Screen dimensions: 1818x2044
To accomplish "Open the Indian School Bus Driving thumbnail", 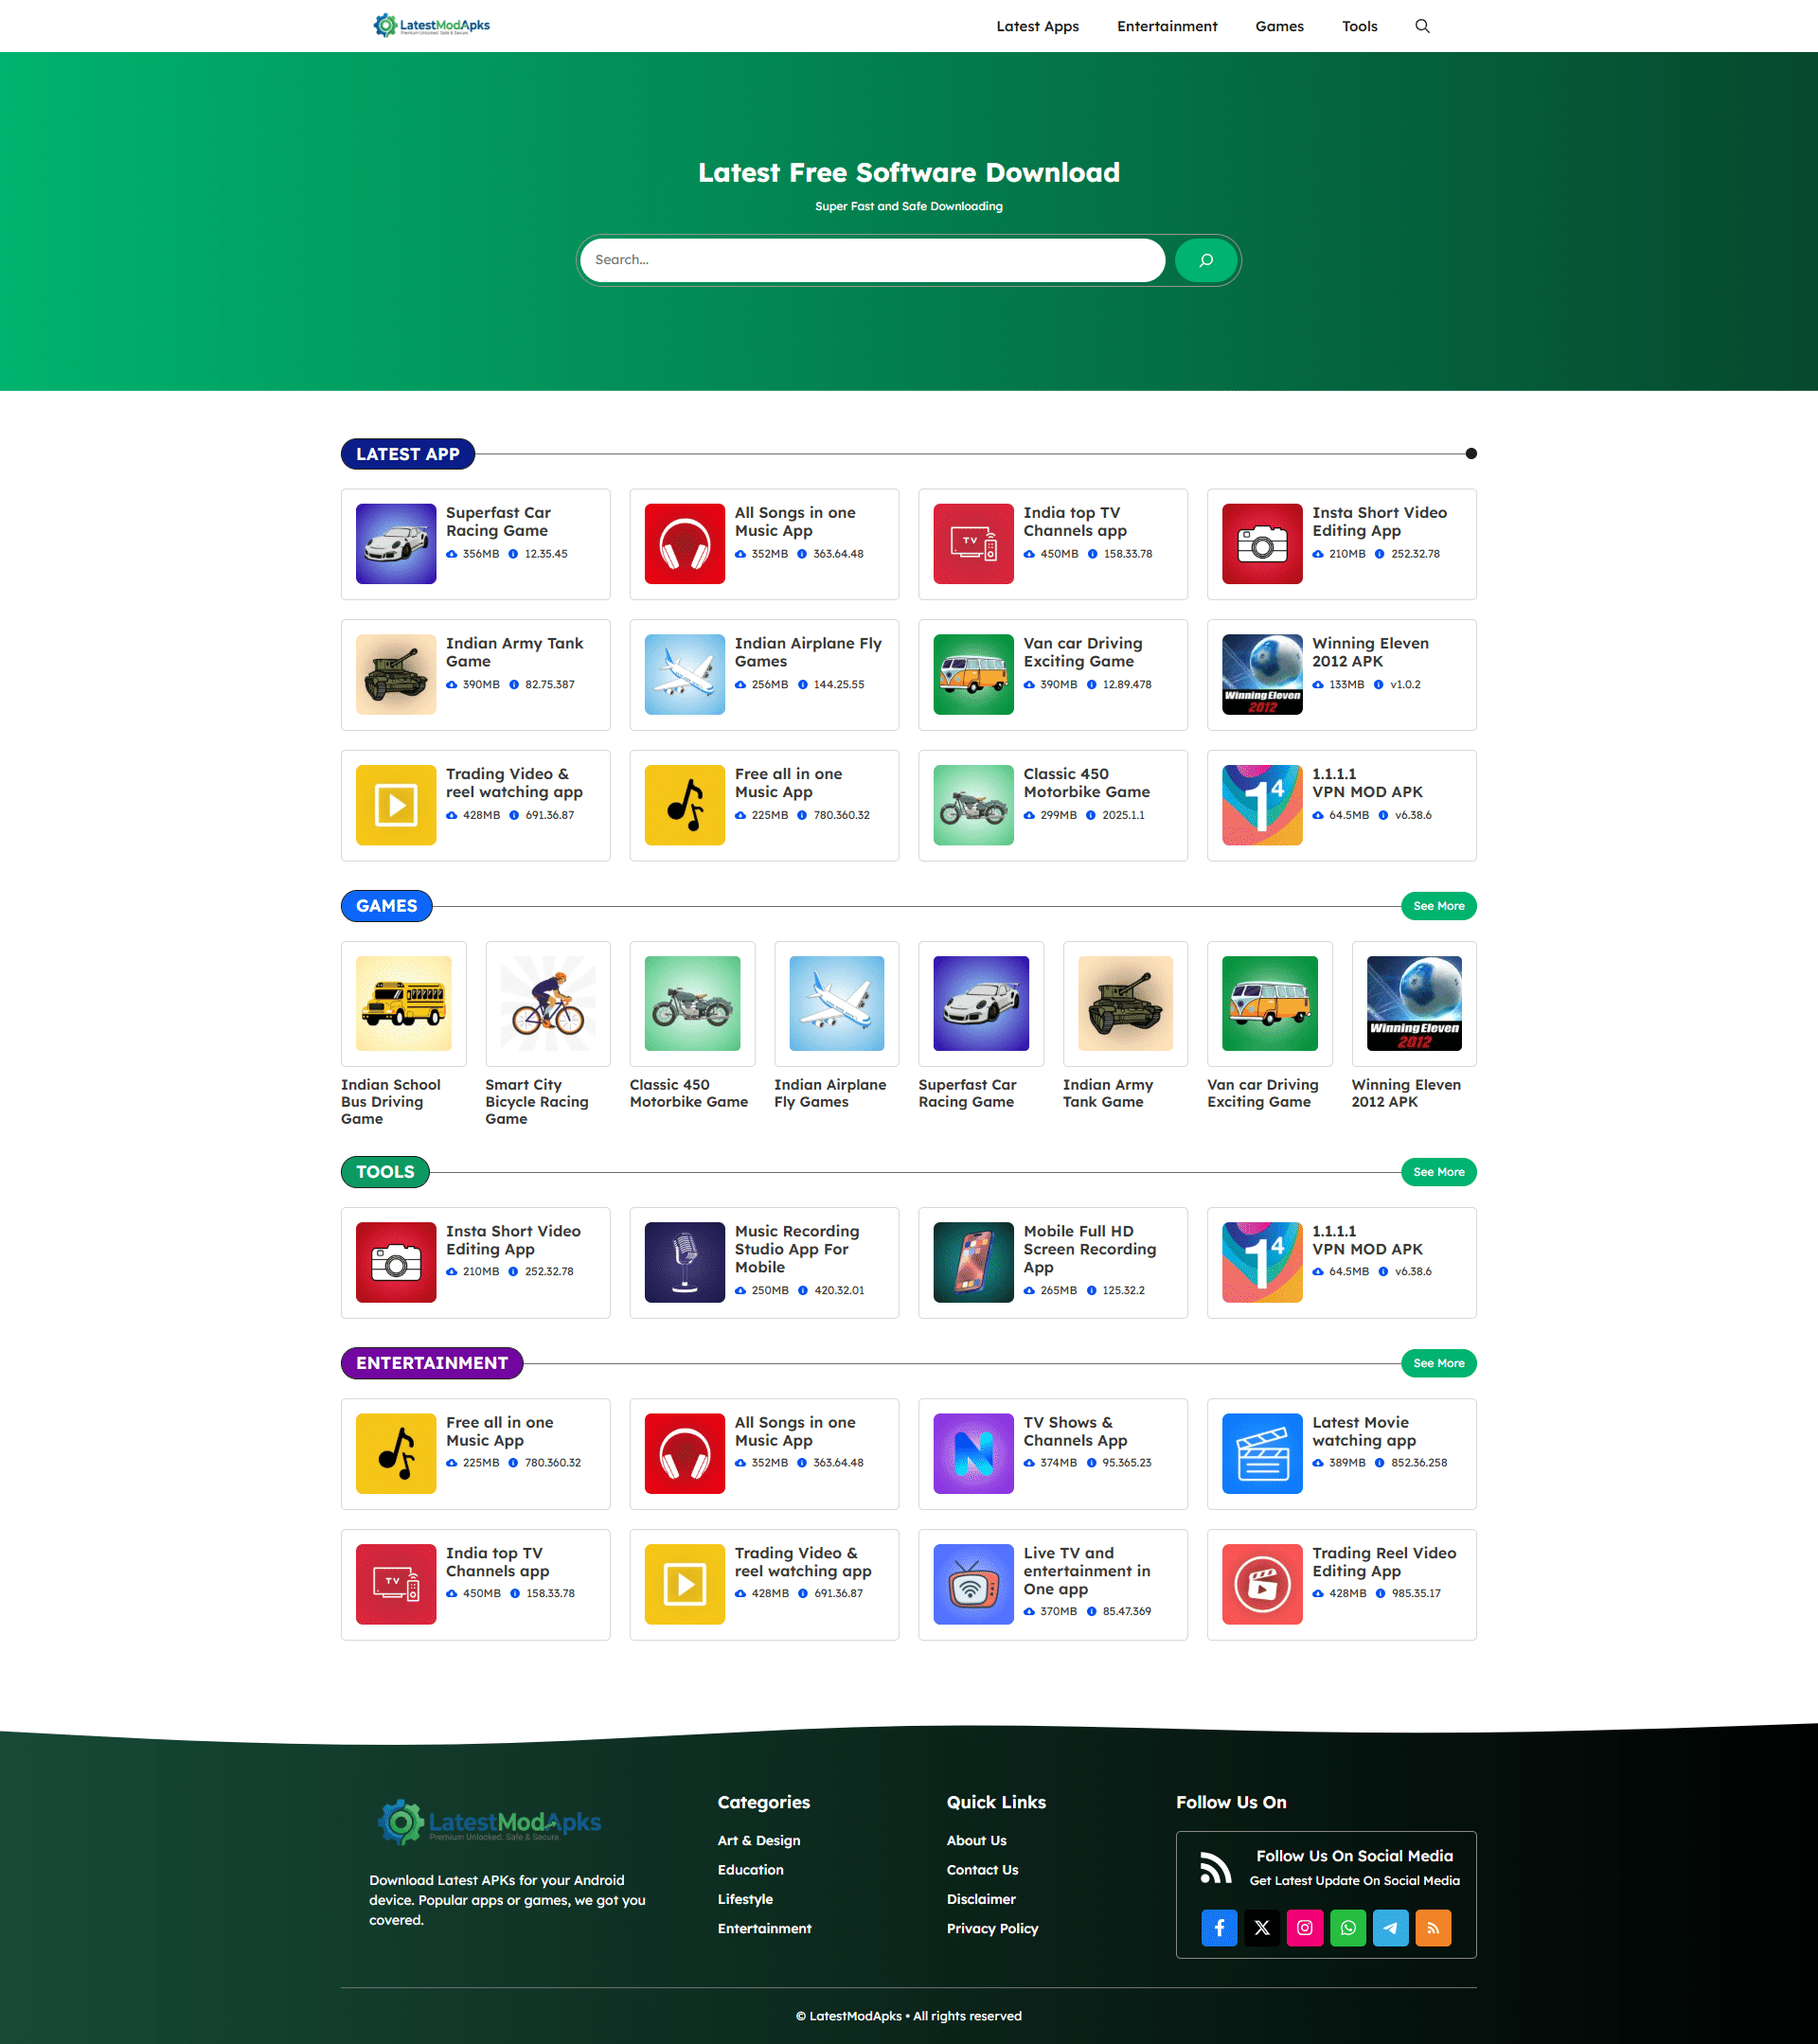I will click(x=403, y=1003).
